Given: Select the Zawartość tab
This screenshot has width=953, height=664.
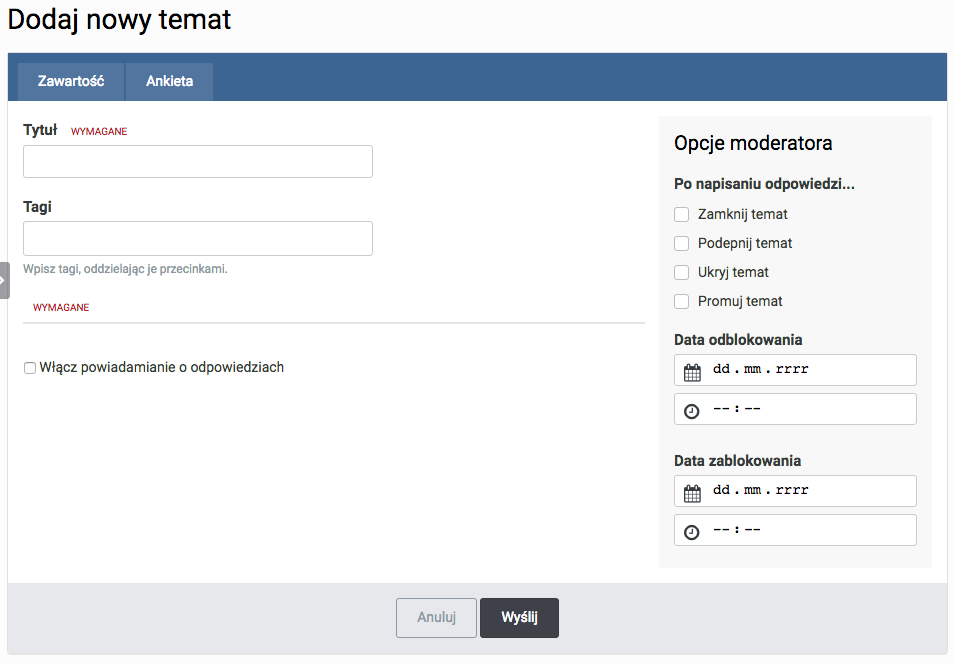Looking at the screenshot, I should coord(71,81).
